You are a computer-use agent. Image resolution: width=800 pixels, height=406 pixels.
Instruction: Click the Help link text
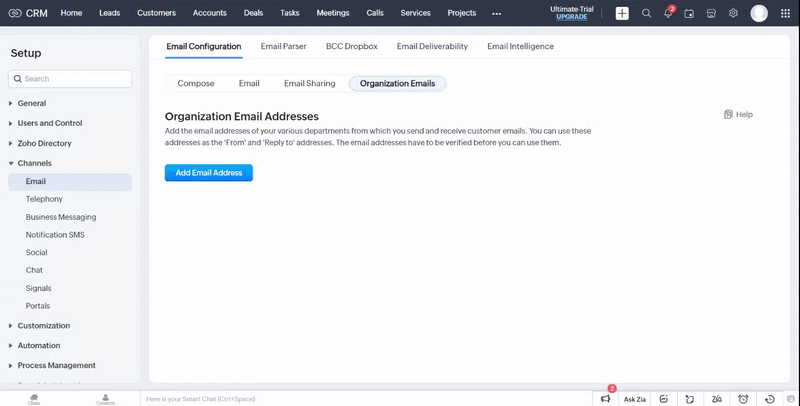744,114
